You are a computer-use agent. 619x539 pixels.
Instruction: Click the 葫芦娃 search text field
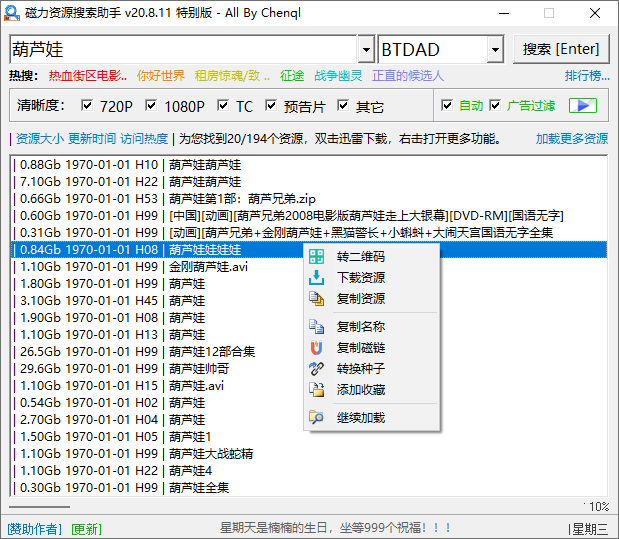click(x=180, y=49)
